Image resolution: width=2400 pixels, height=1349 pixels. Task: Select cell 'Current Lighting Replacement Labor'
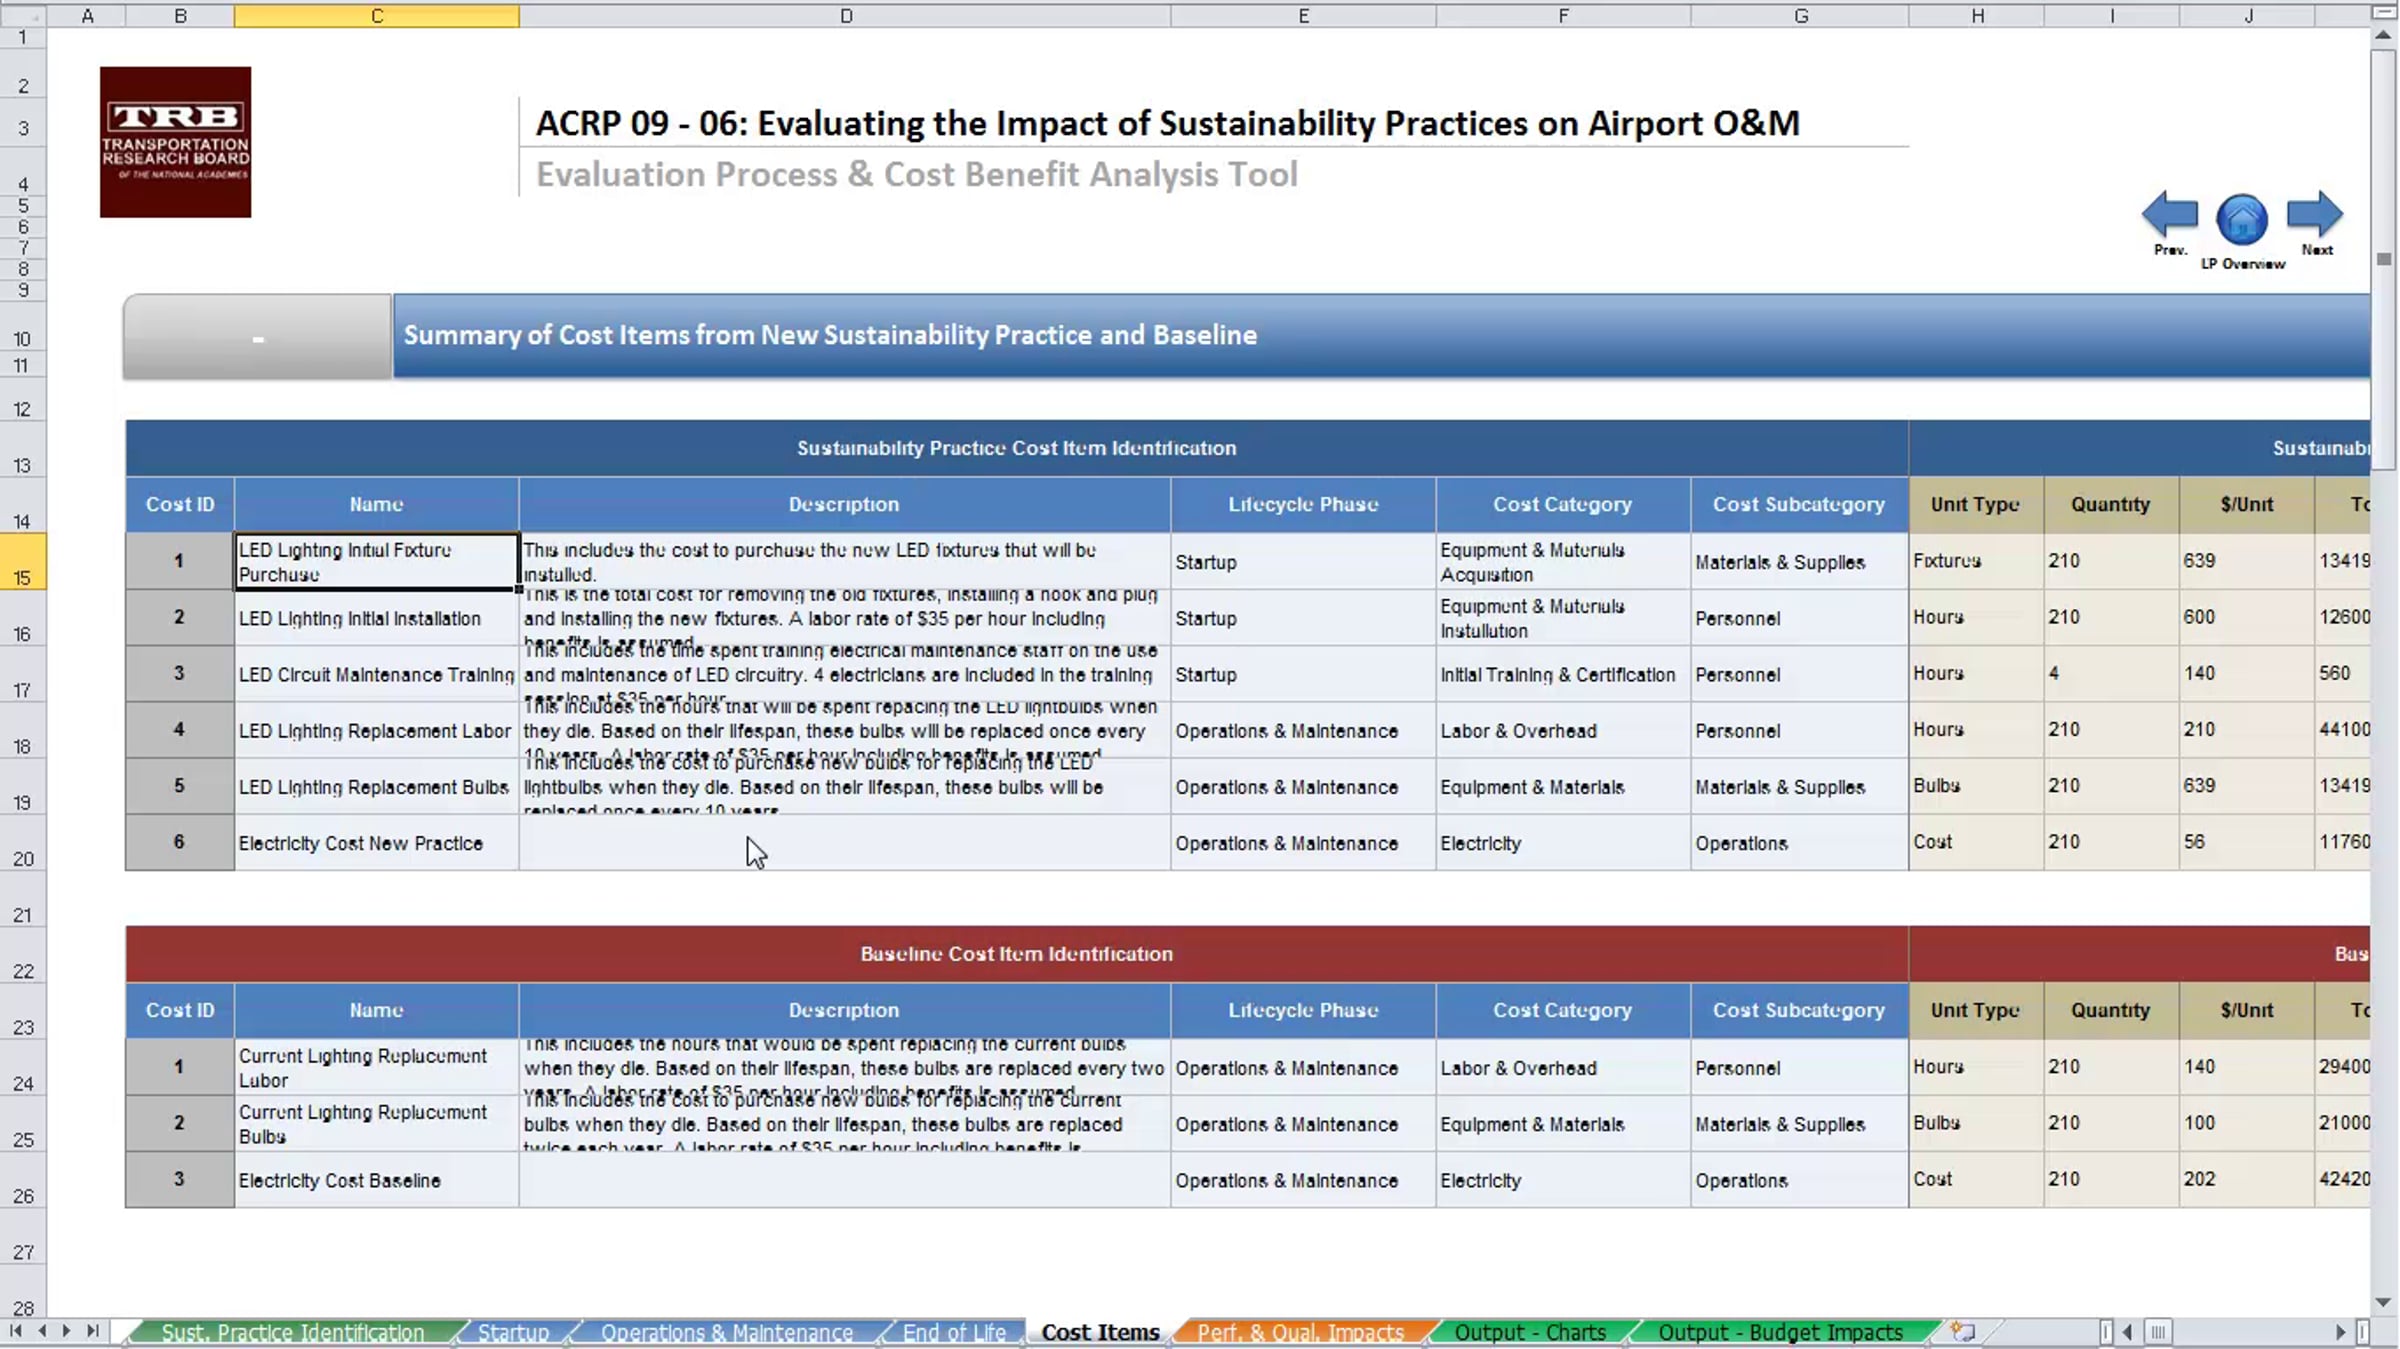coord(376,1068)
